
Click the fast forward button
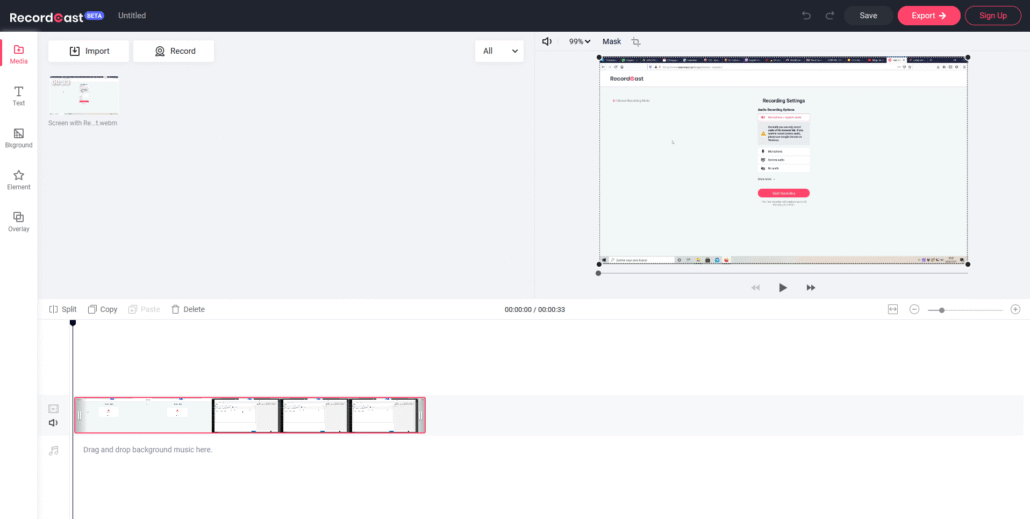click(810, 288)
